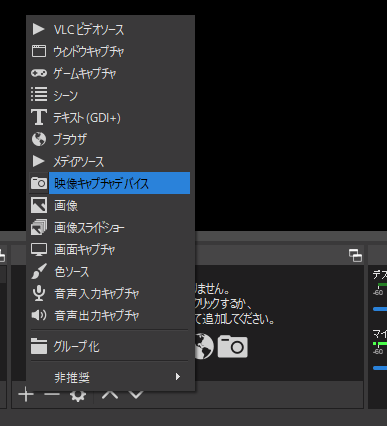387x426 pixels.
Task: Click the globe icon in sources hint
Action: click(204, 346)
